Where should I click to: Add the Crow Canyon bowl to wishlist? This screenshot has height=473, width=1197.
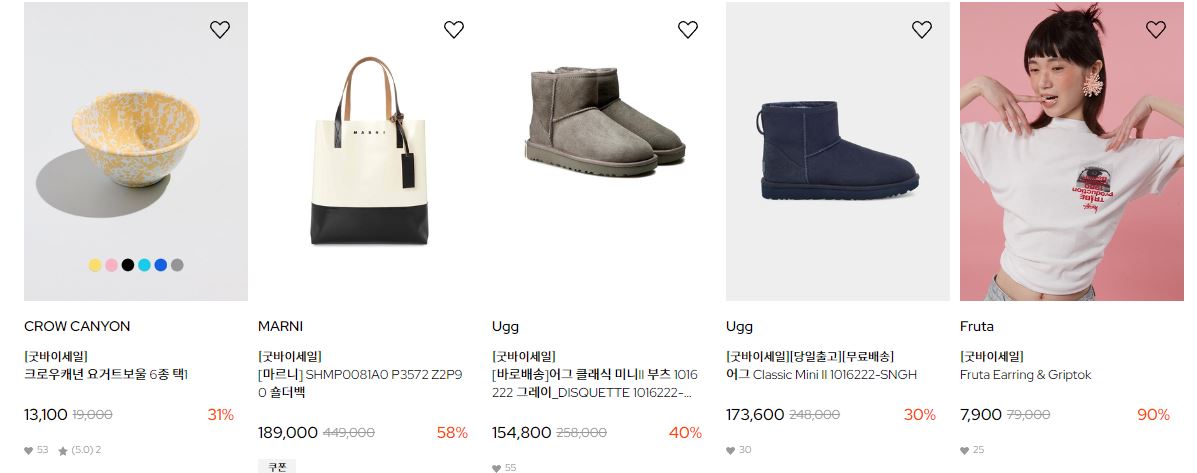click(x=220, y=30)
